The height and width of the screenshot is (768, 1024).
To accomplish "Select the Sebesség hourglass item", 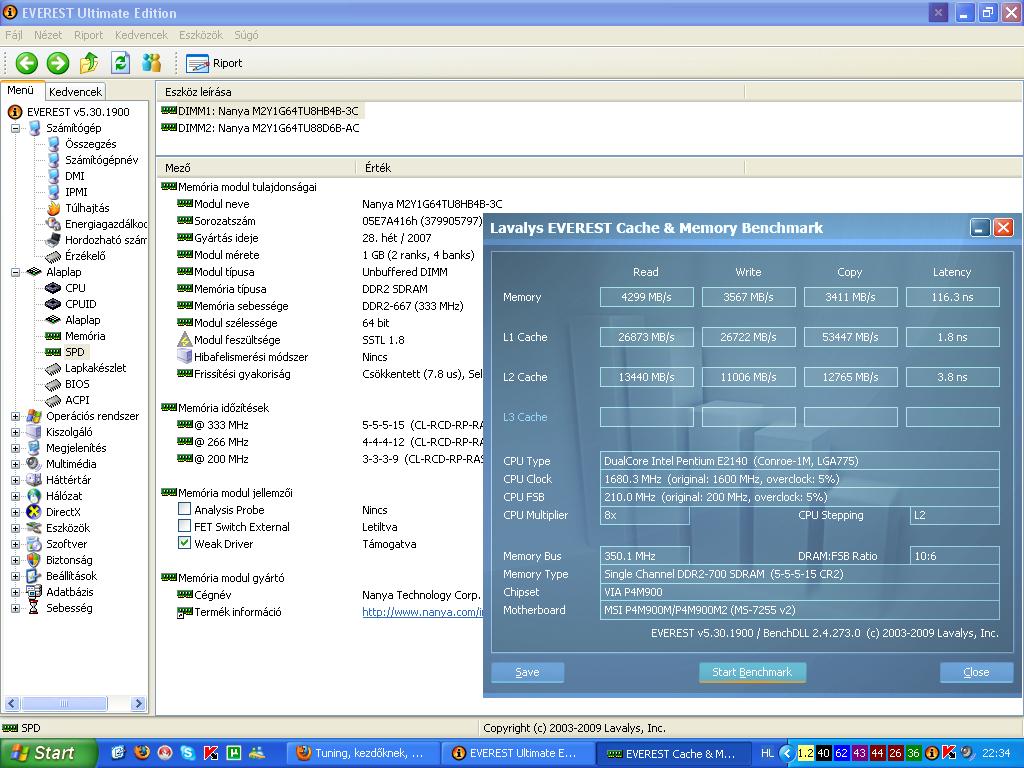I will click(x=69, y=608).
